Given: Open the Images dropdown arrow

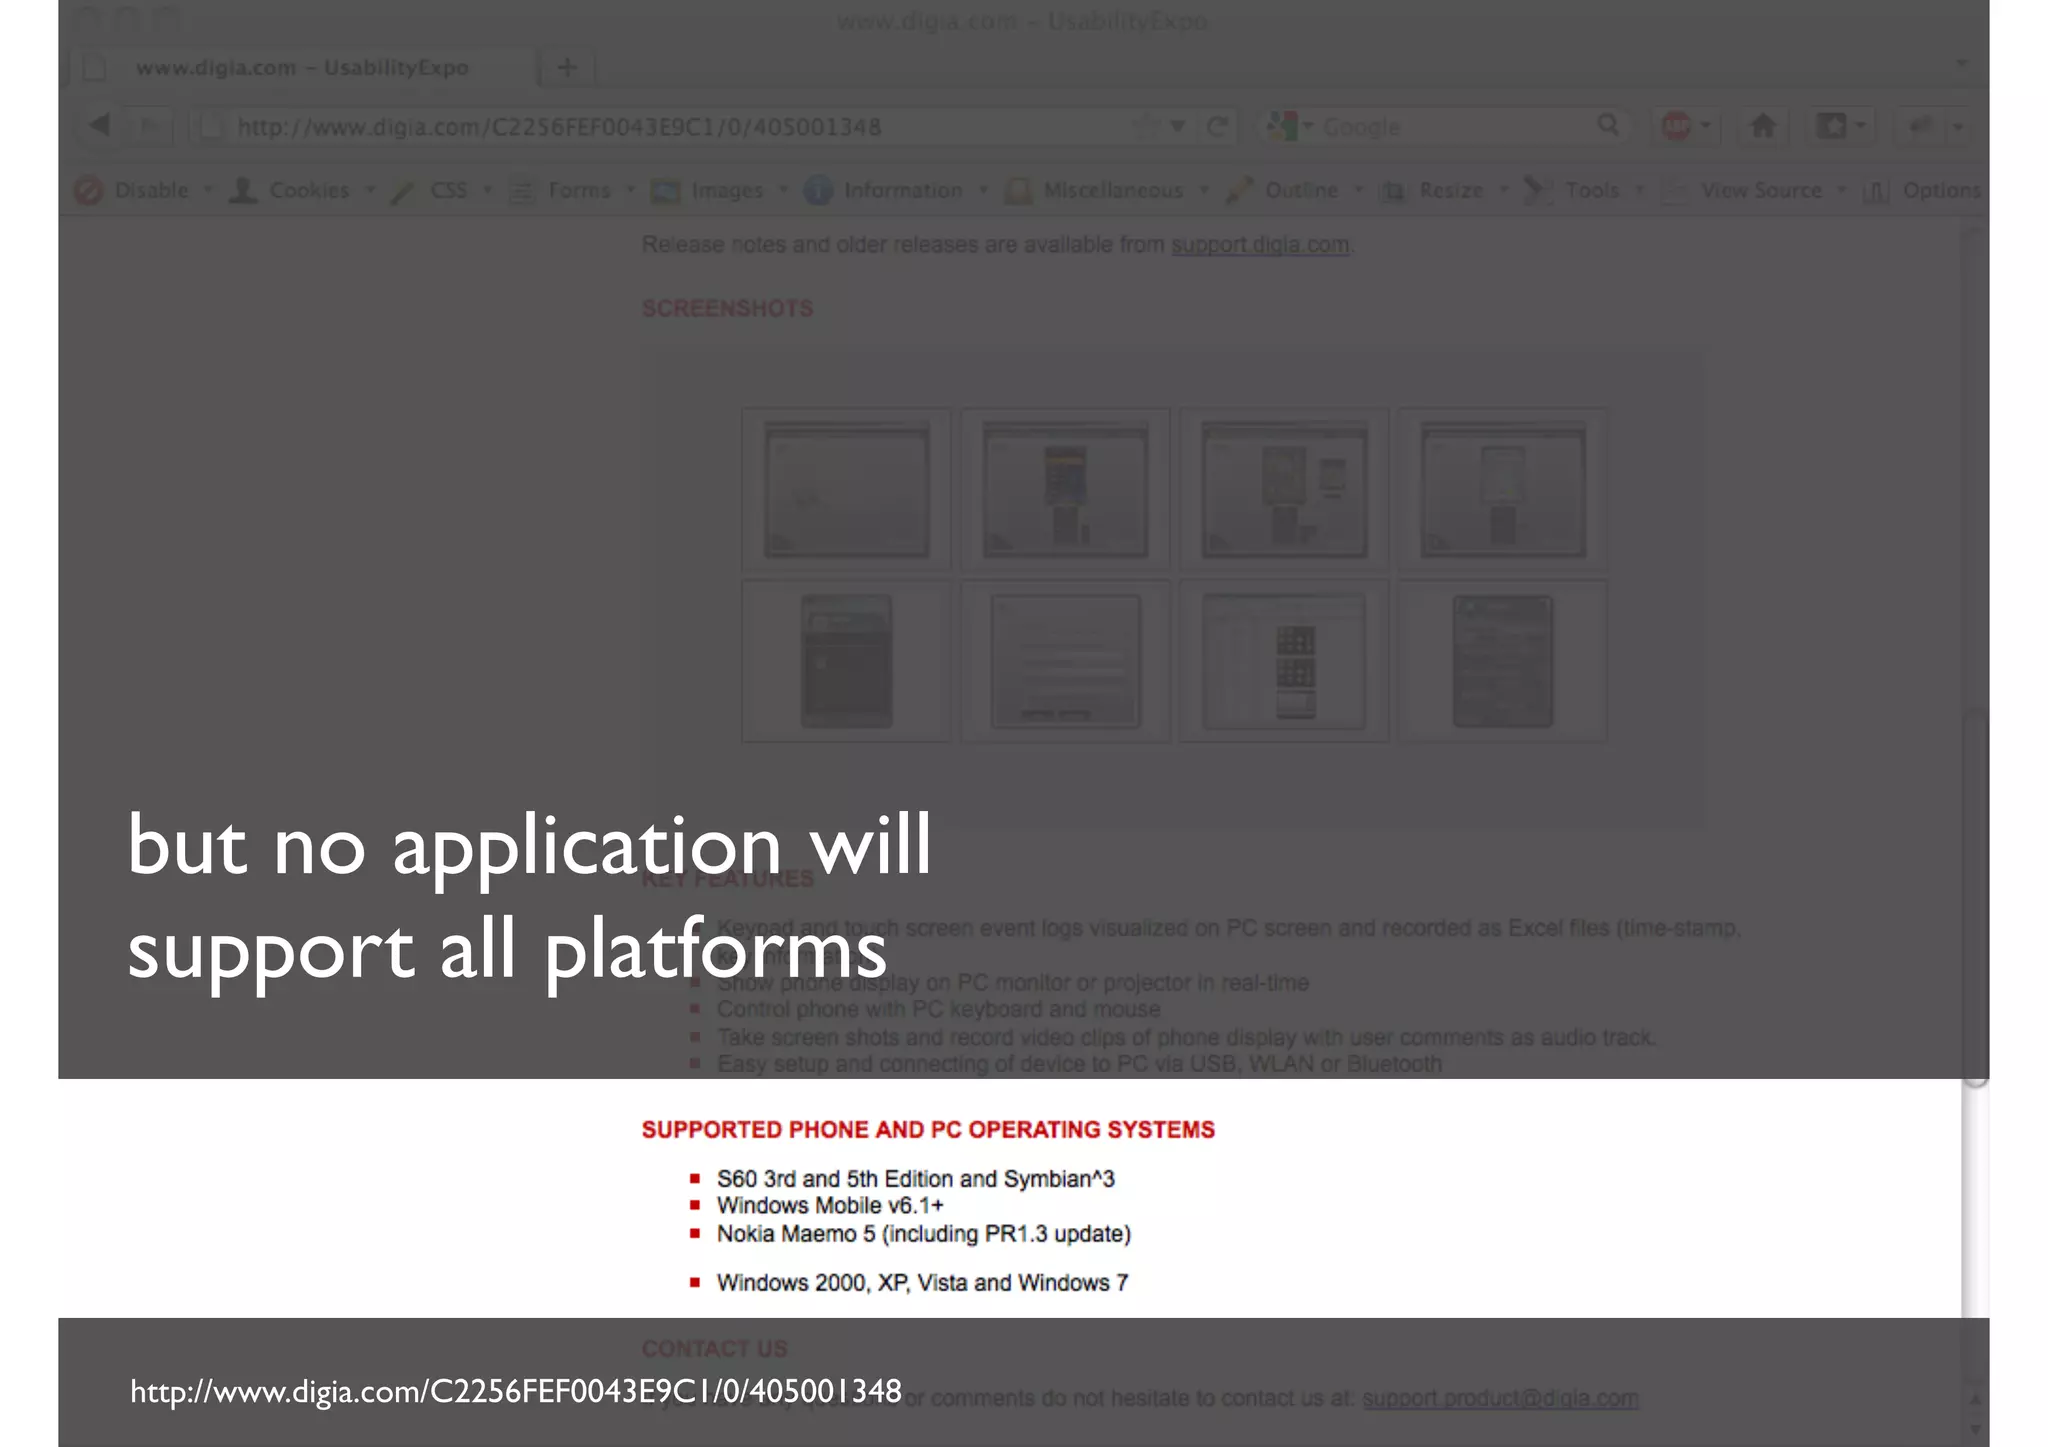Looking at the screenshot, I should 783,189.
